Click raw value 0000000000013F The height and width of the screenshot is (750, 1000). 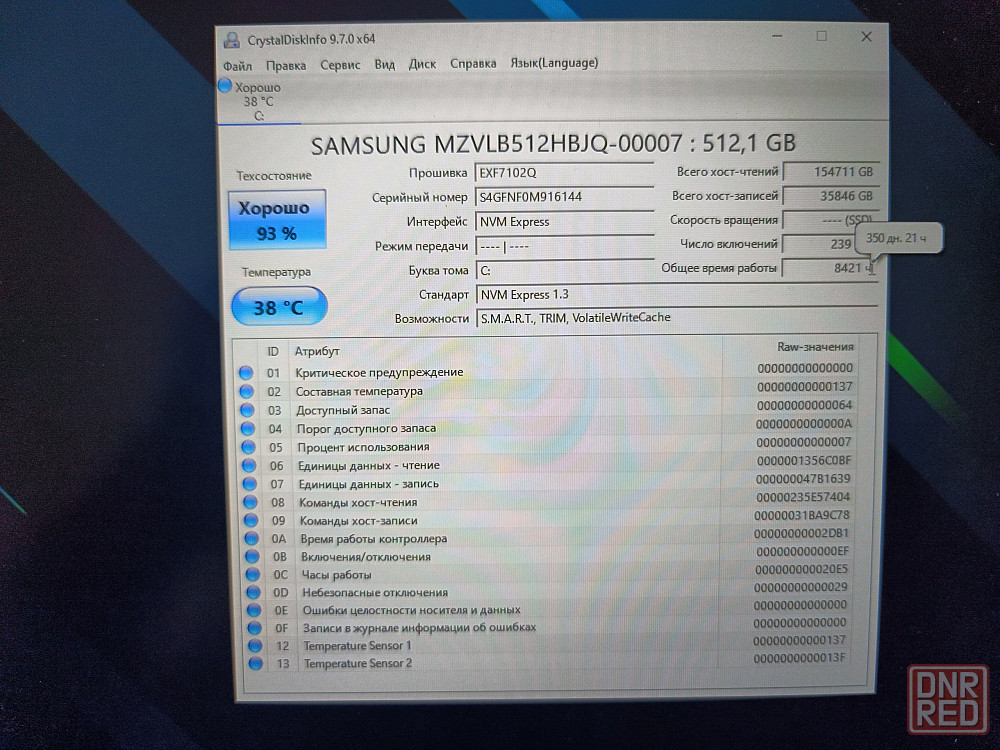[x=799, y=658]
